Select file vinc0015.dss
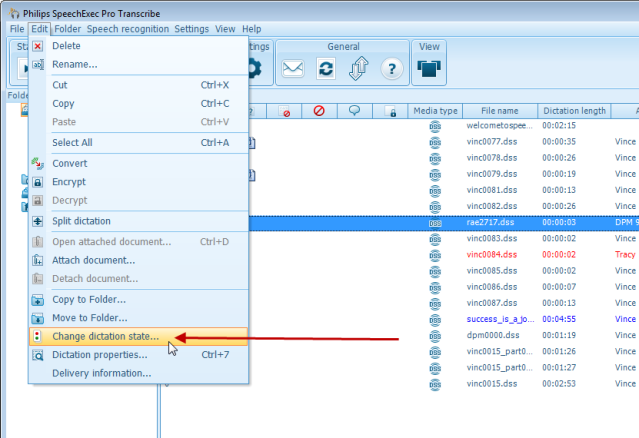Image resolution: width=639 pixels, height=438 pixels. pyautogui.click(x=492, y=384)
